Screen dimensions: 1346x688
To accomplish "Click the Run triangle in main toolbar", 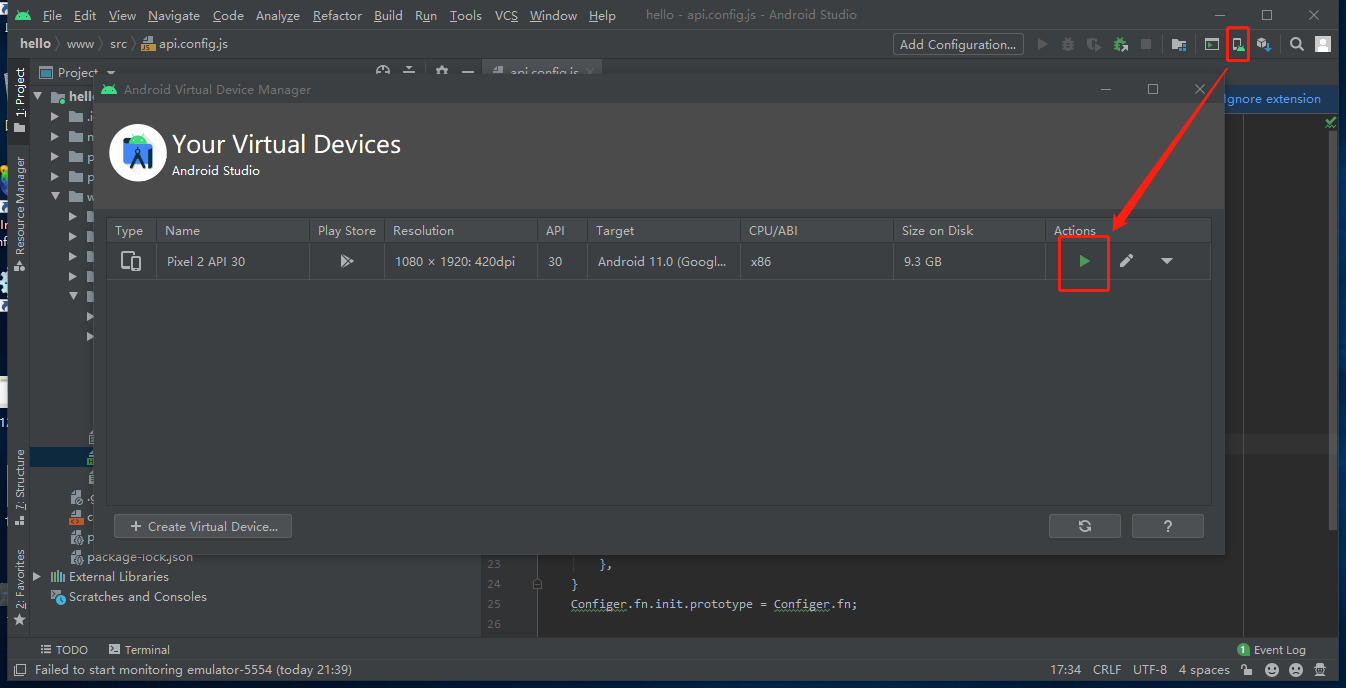I will (x=1043, y=44).
